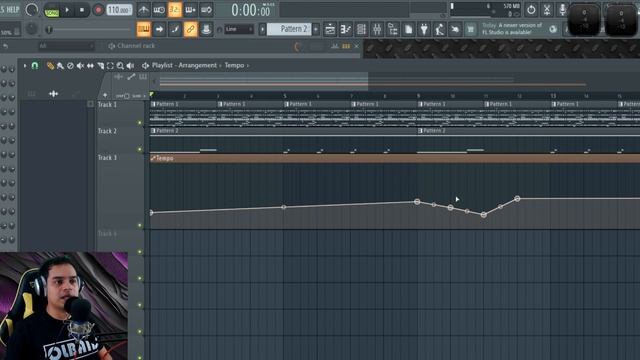Close the Channel rack panel
The height and width of the screenshot is (360, 640).
coord(356,46)
